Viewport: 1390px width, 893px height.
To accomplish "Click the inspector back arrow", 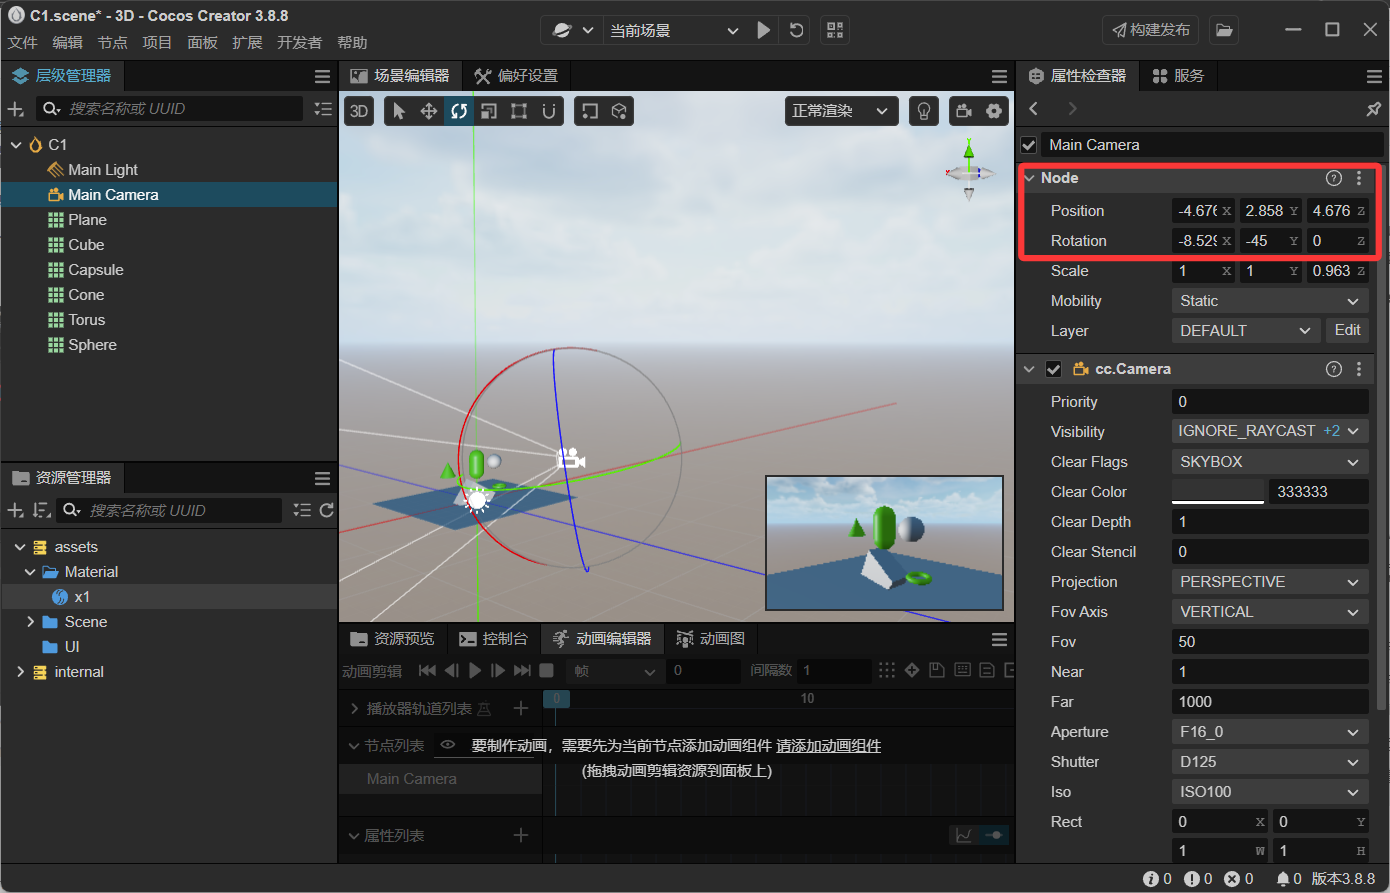I will (x=1034, y=109).
